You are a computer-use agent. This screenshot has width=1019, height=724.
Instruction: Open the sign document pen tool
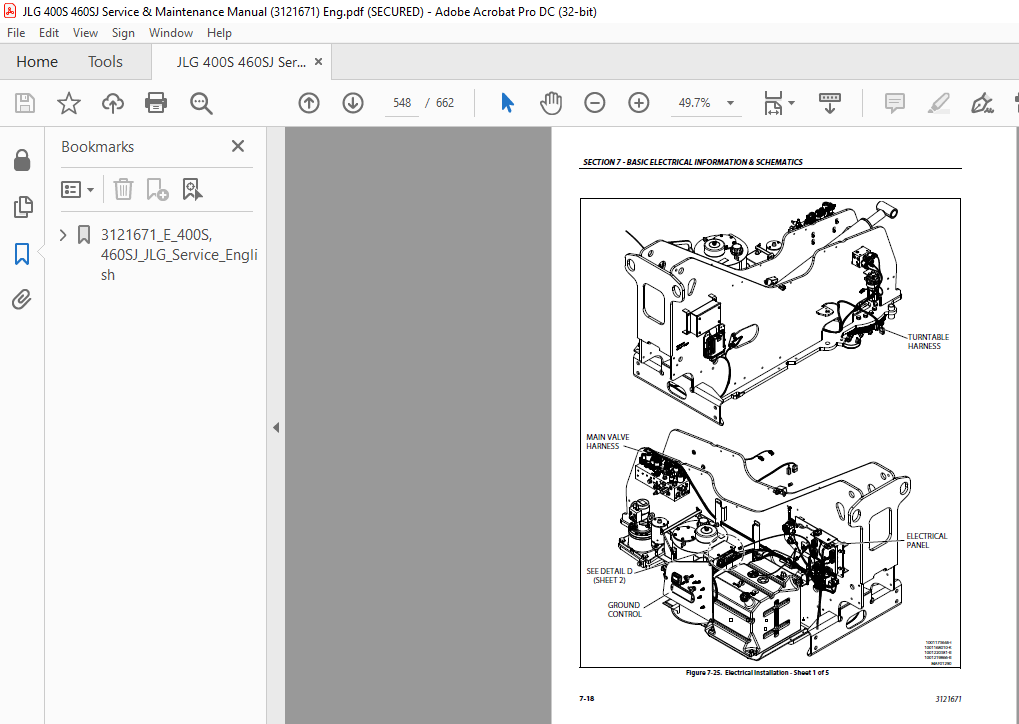point(982,103)
